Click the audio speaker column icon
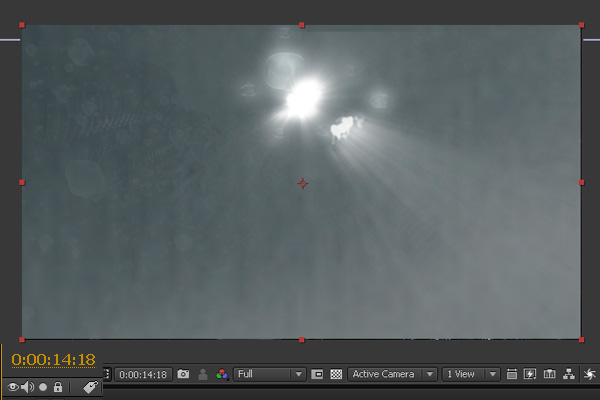This screenshot has width=600, height=400. [27, 387]
